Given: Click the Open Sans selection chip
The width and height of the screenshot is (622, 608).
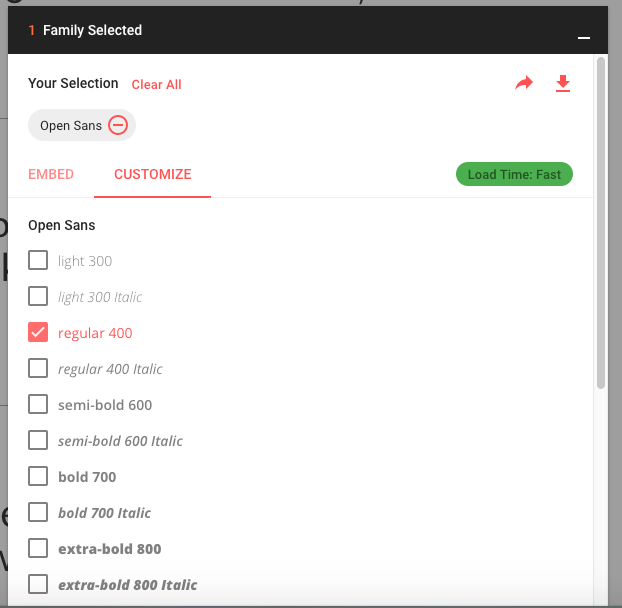Looking at the screenshot, I should (x=82, y=125).
